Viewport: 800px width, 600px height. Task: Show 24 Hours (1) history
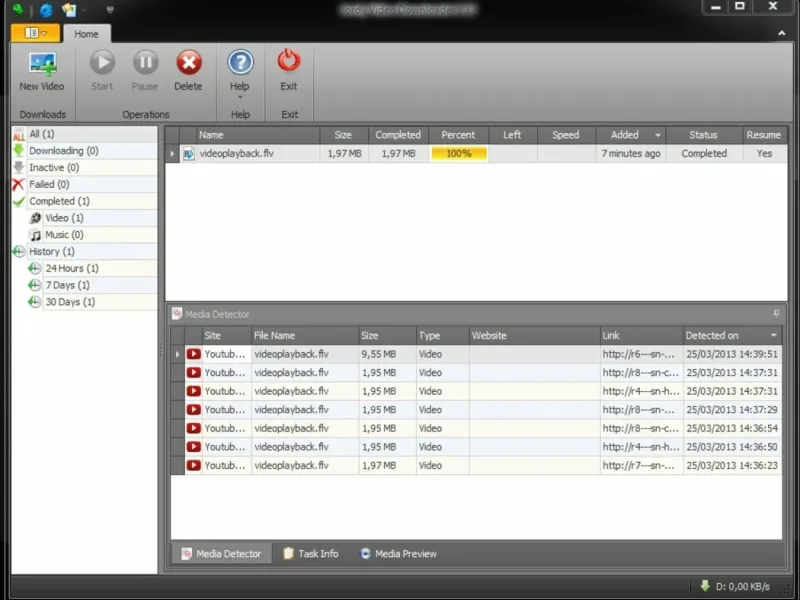92,268
